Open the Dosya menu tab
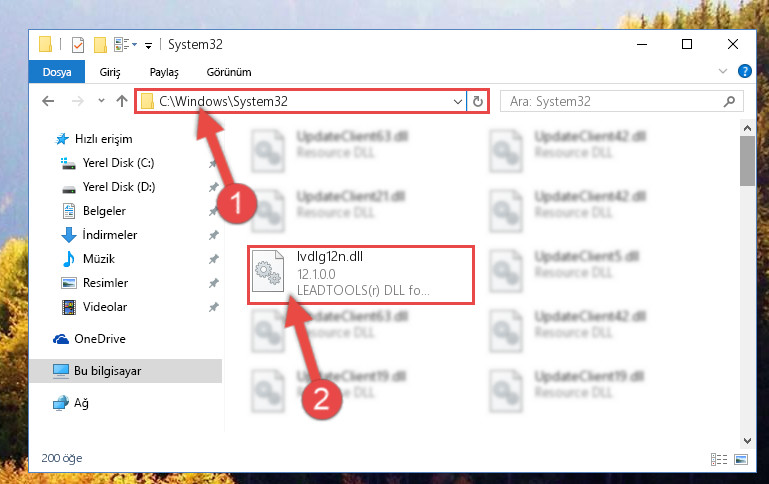The width and height of the screenshot is (769, 484). pyautogui.click(x=57, y=72)
